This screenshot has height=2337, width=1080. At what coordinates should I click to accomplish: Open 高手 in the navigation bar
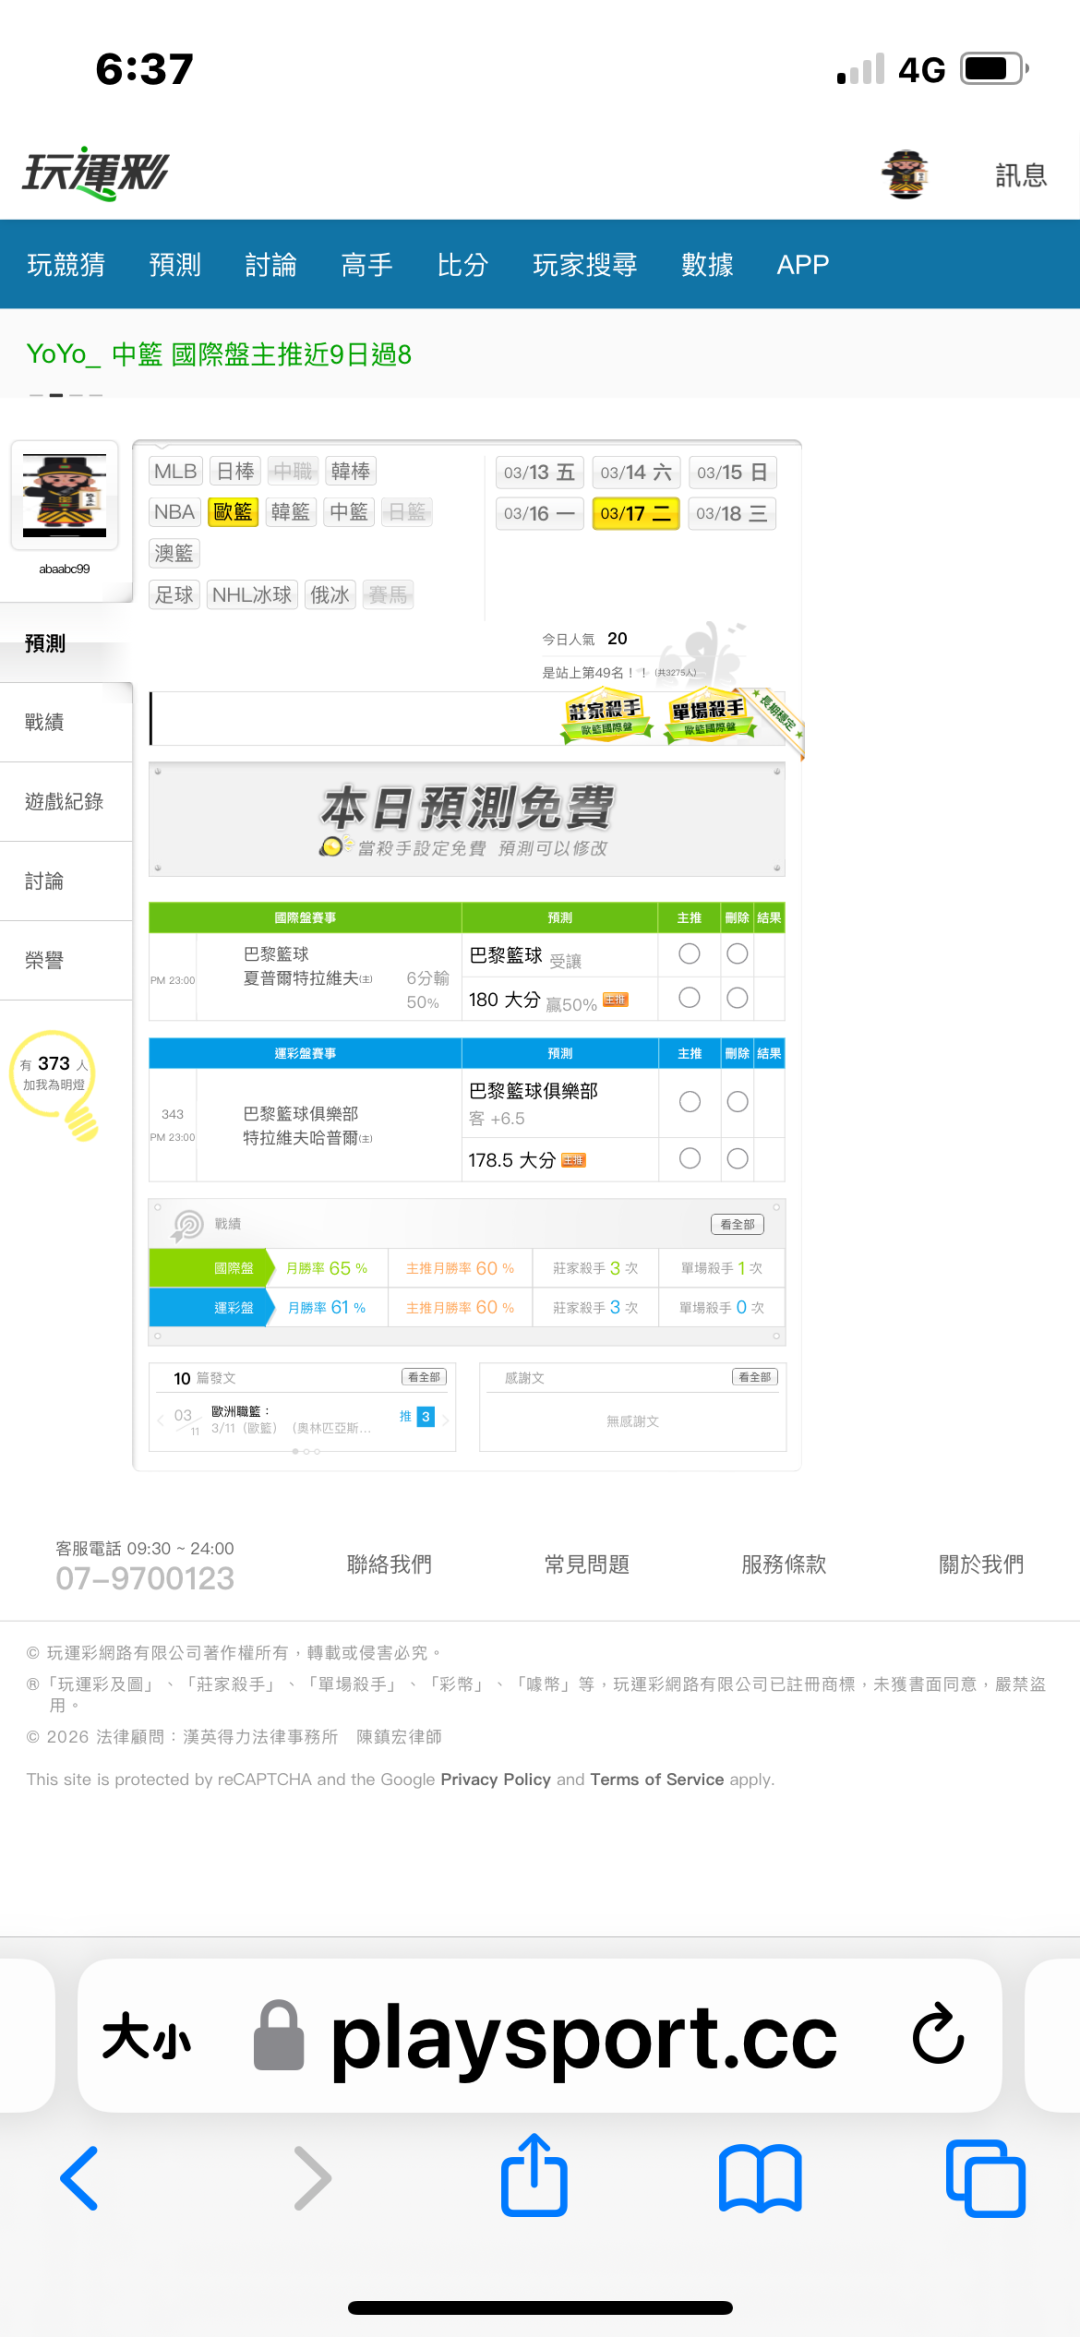coord(366,265)
